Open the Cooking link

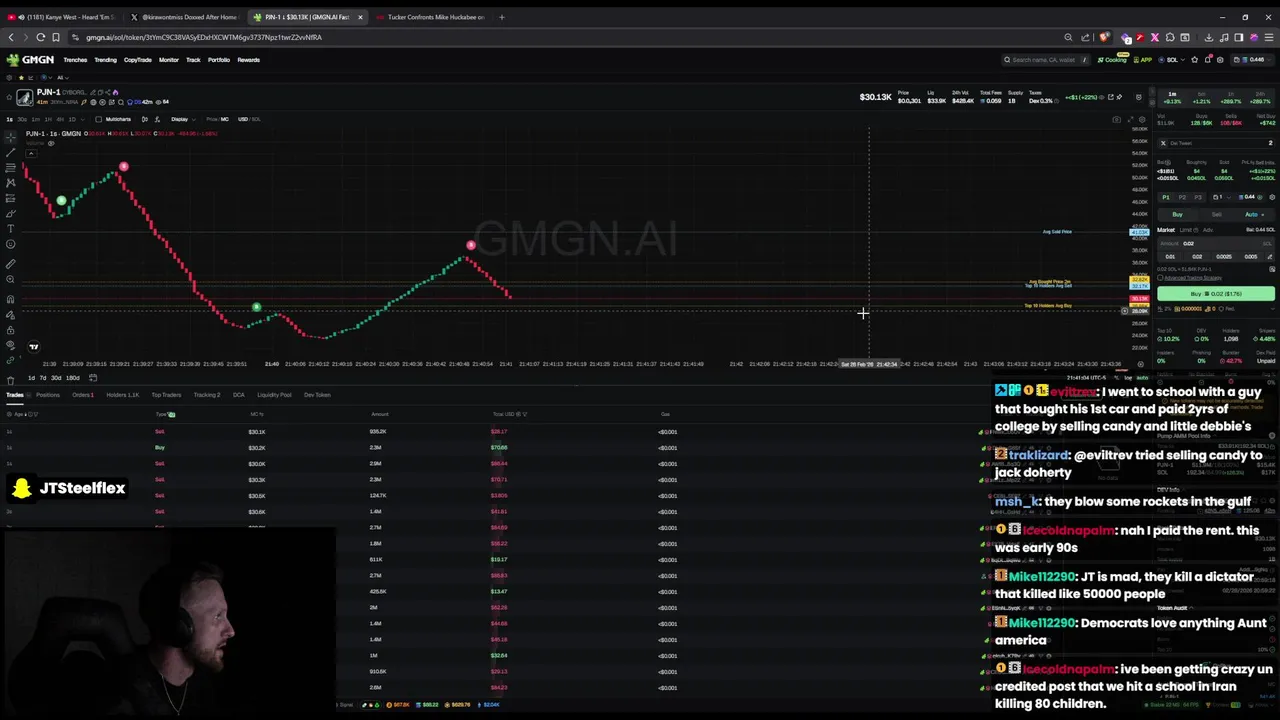[1112, 60]
